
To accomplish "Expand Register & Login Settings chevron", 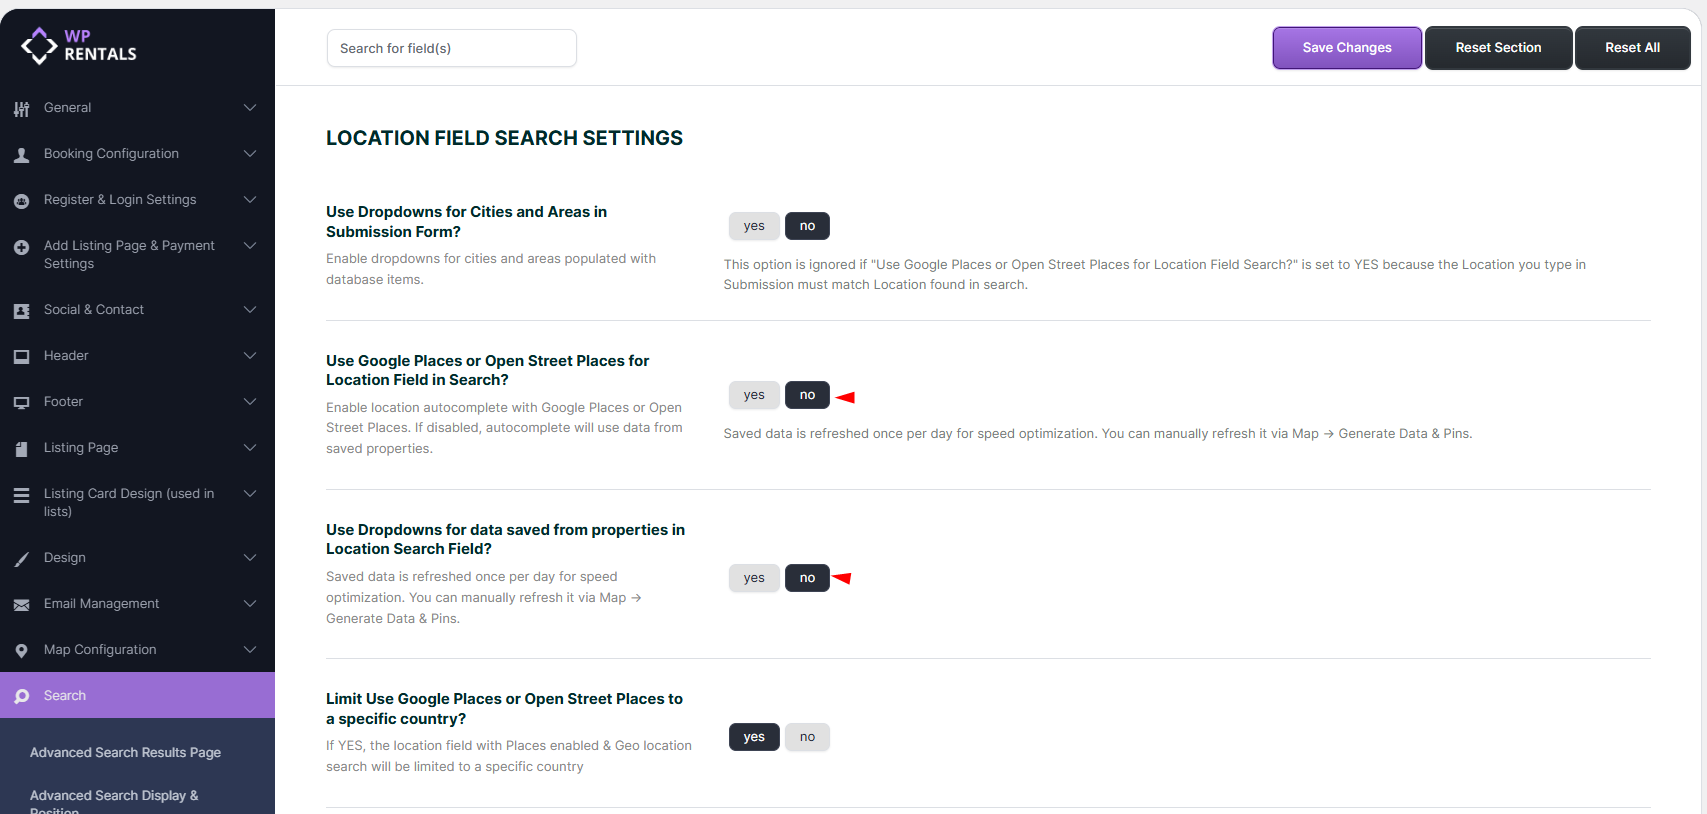I will 250,200.
